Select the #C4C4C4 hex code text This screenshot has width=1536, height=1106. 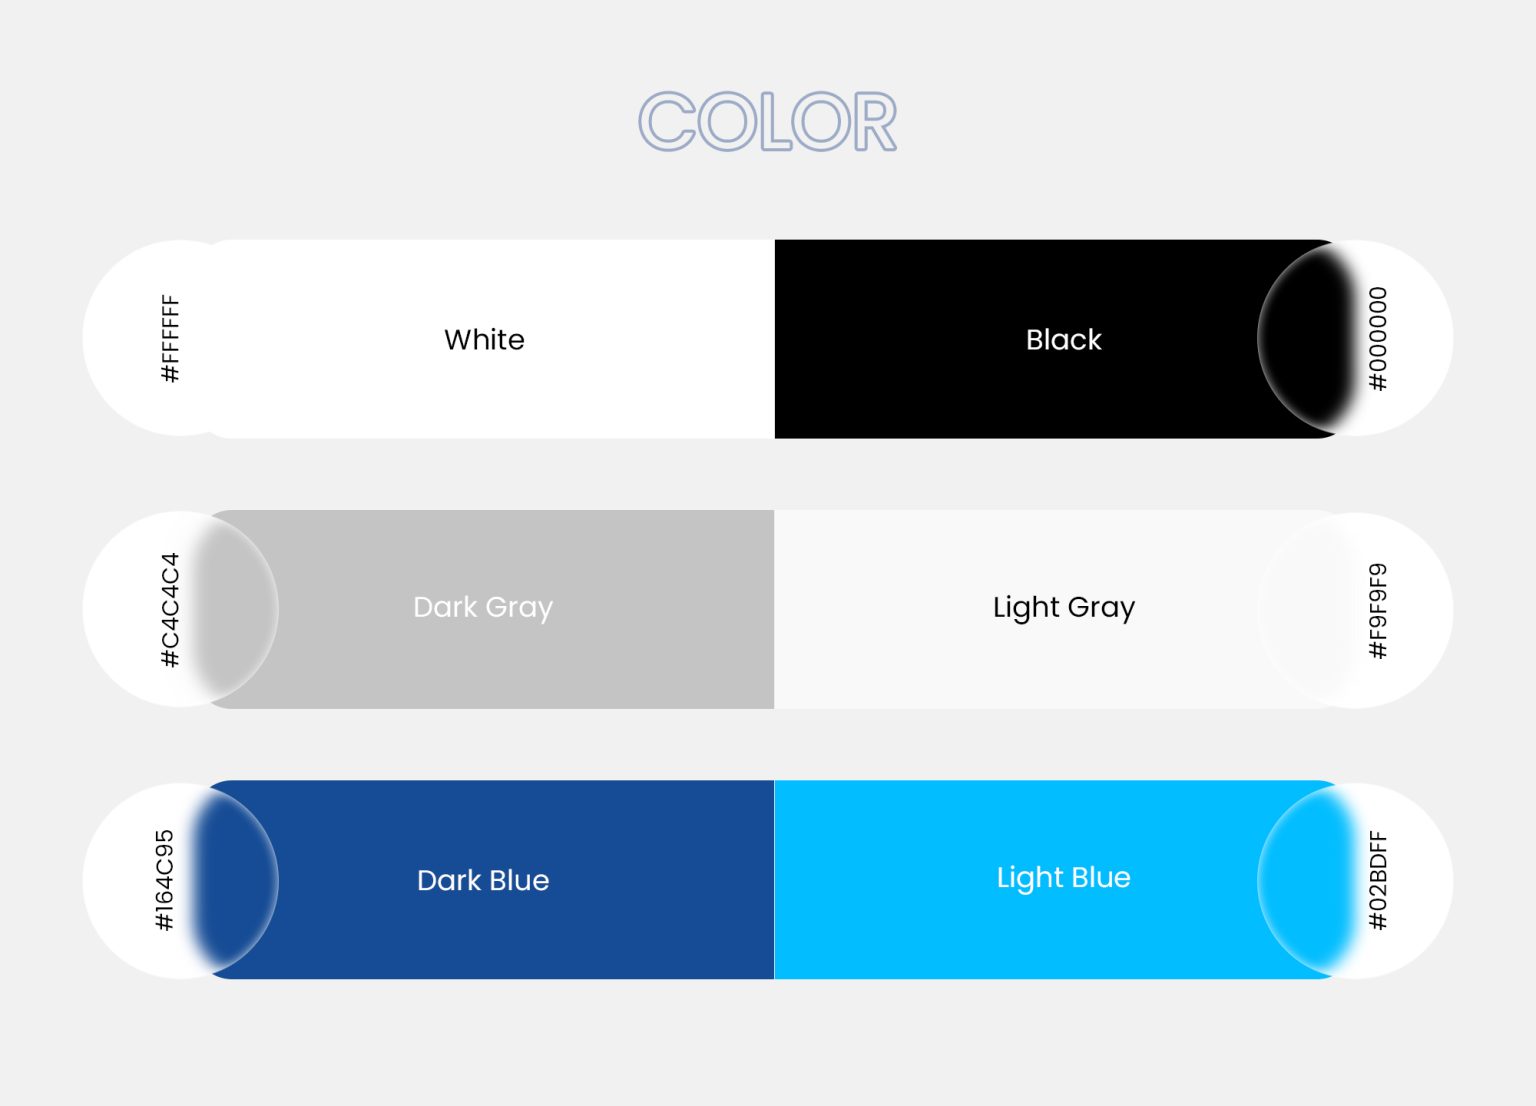[170, 610]
